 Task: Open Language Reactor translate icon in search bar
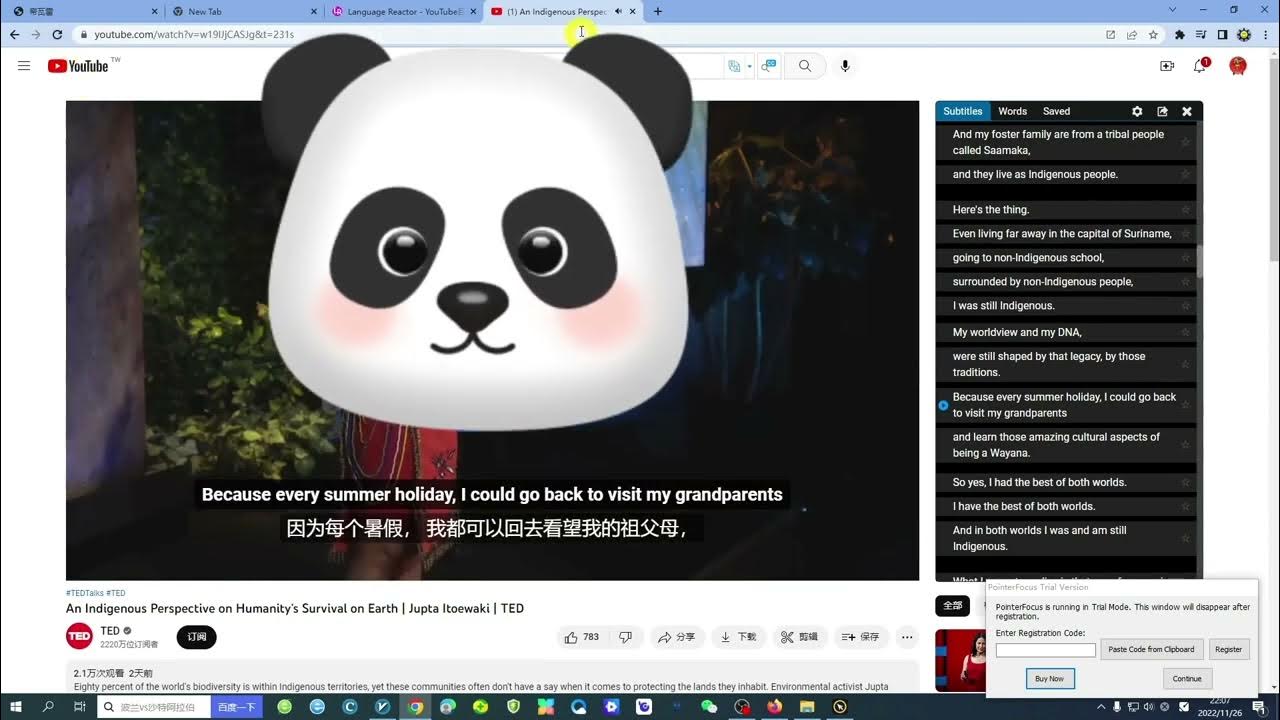pyautogui.click(x=734, y=66)
